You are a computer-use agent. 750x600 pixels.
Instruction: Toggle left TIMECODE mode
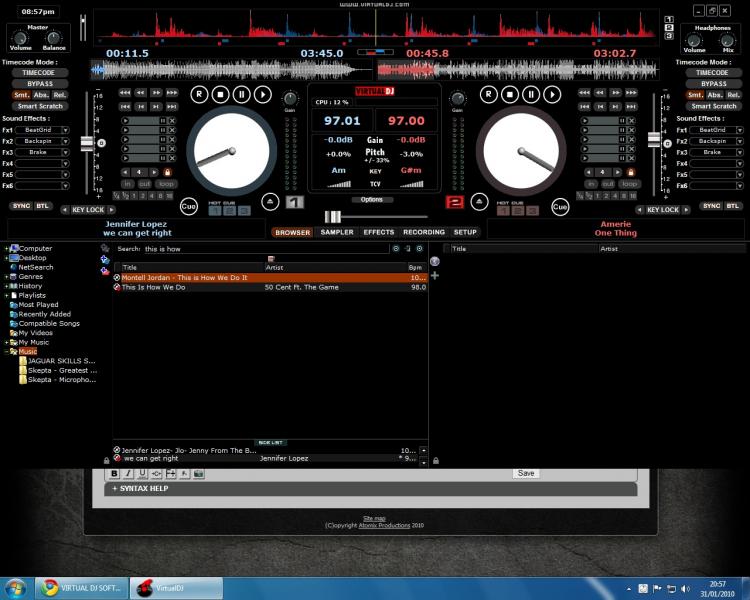39,73
